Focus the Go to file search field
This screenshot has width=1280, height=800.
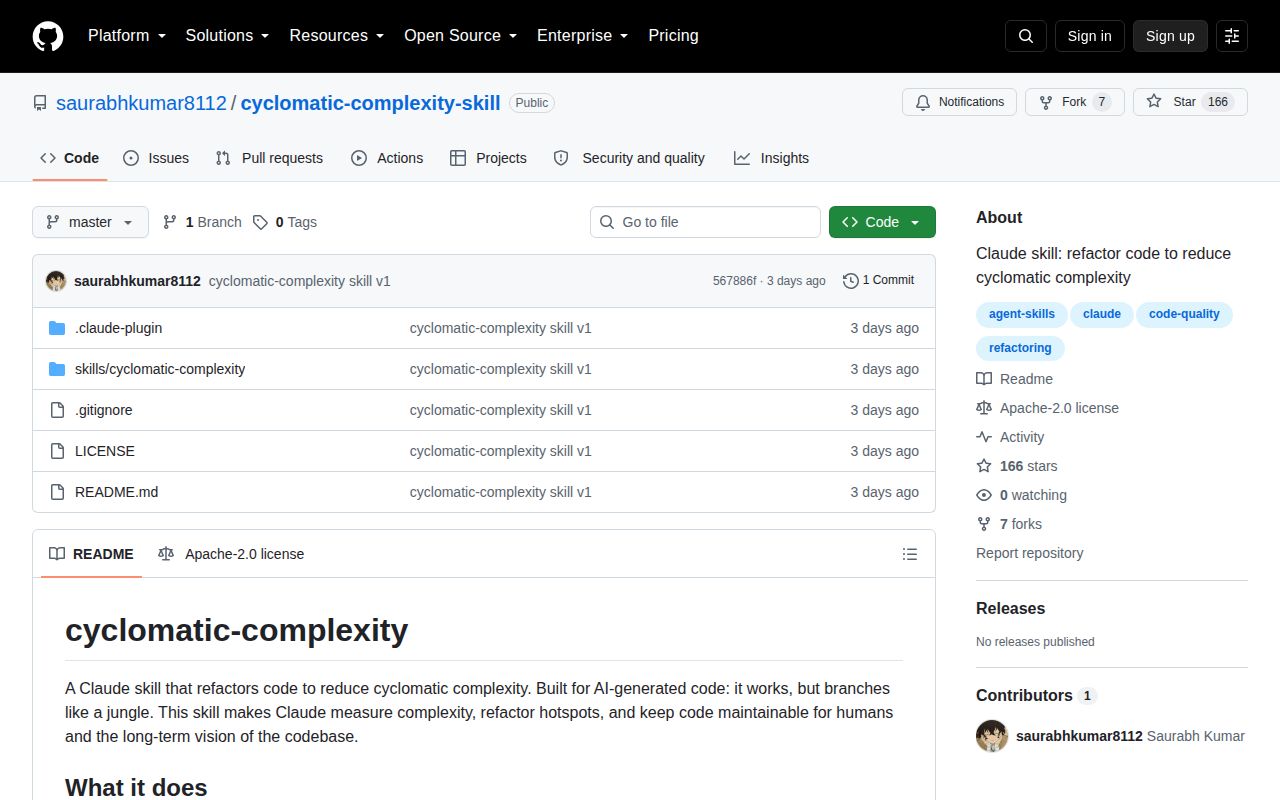(x=705, y=222)
